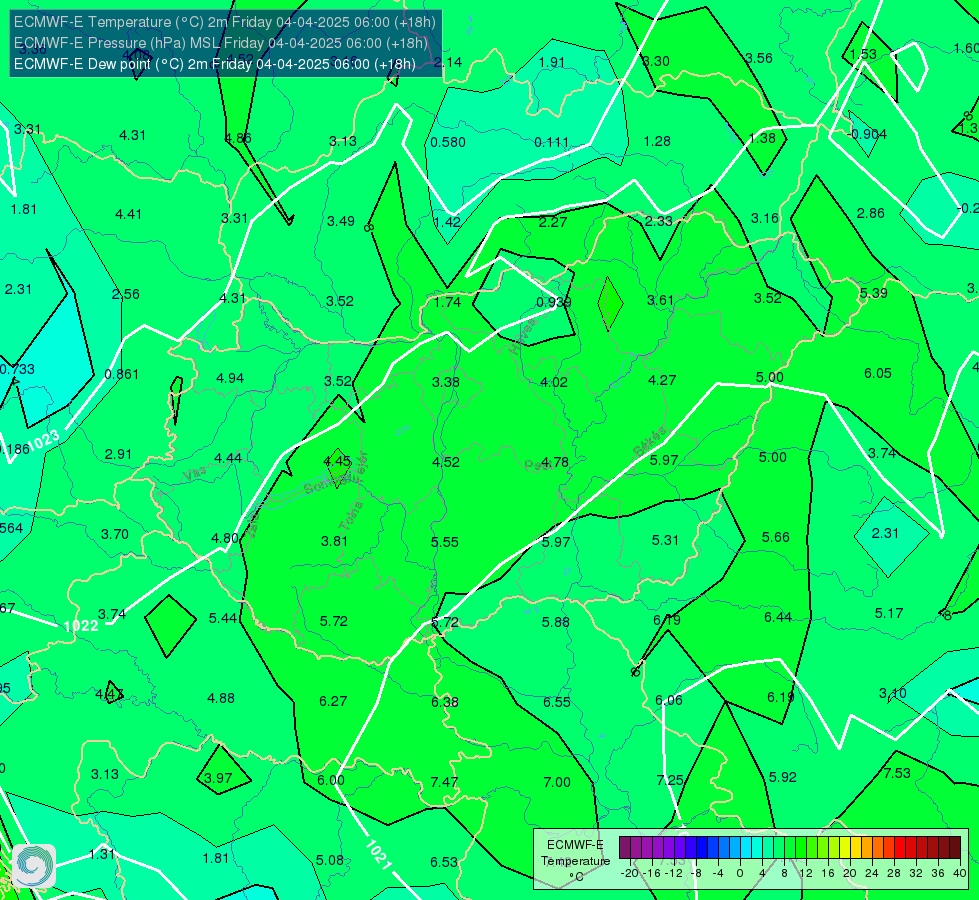The width and height of the screenshot is (979, 900).
Task: Click the 4.88 dew point value
Action: pyautogui.click(x=221, y=698)
